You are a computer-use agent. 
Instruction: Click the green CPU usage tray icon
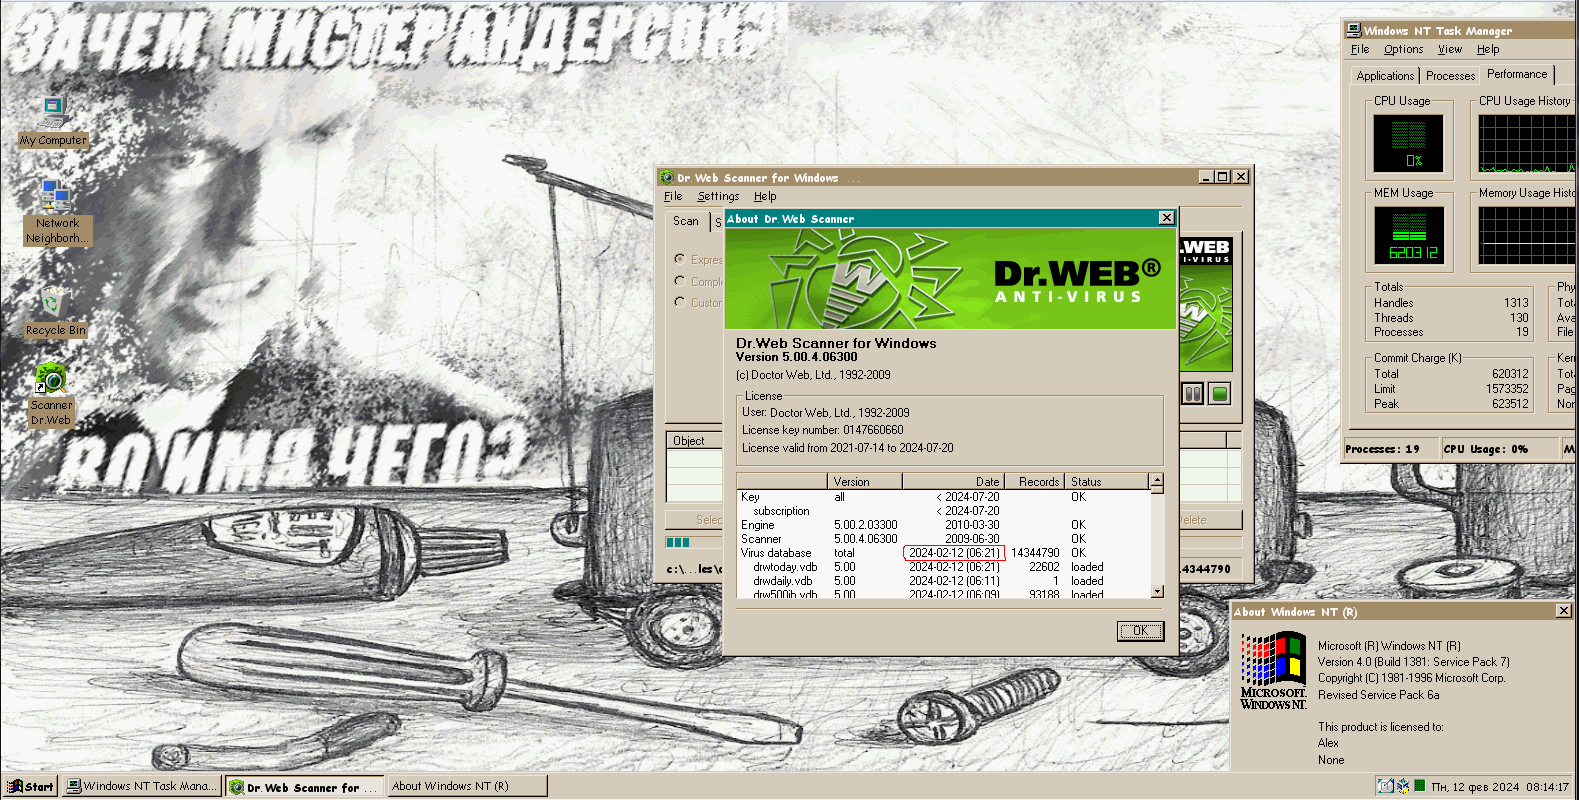click(1419, 787)
